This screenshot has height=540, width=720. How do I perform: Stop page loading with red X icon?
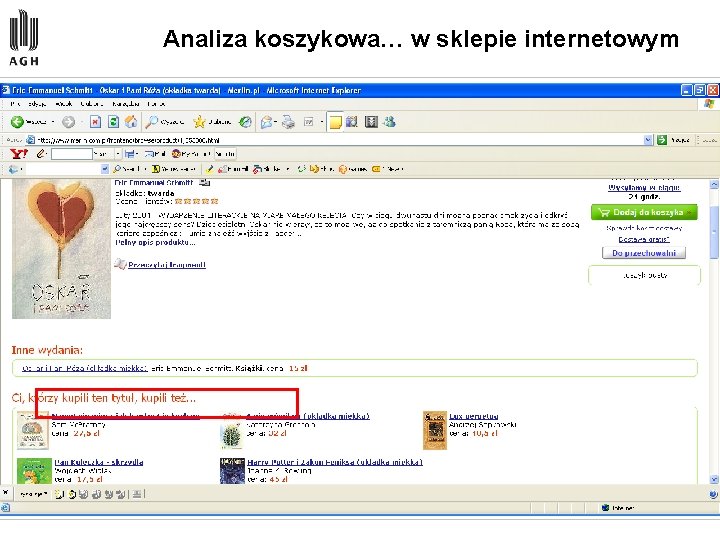(95, 122)
